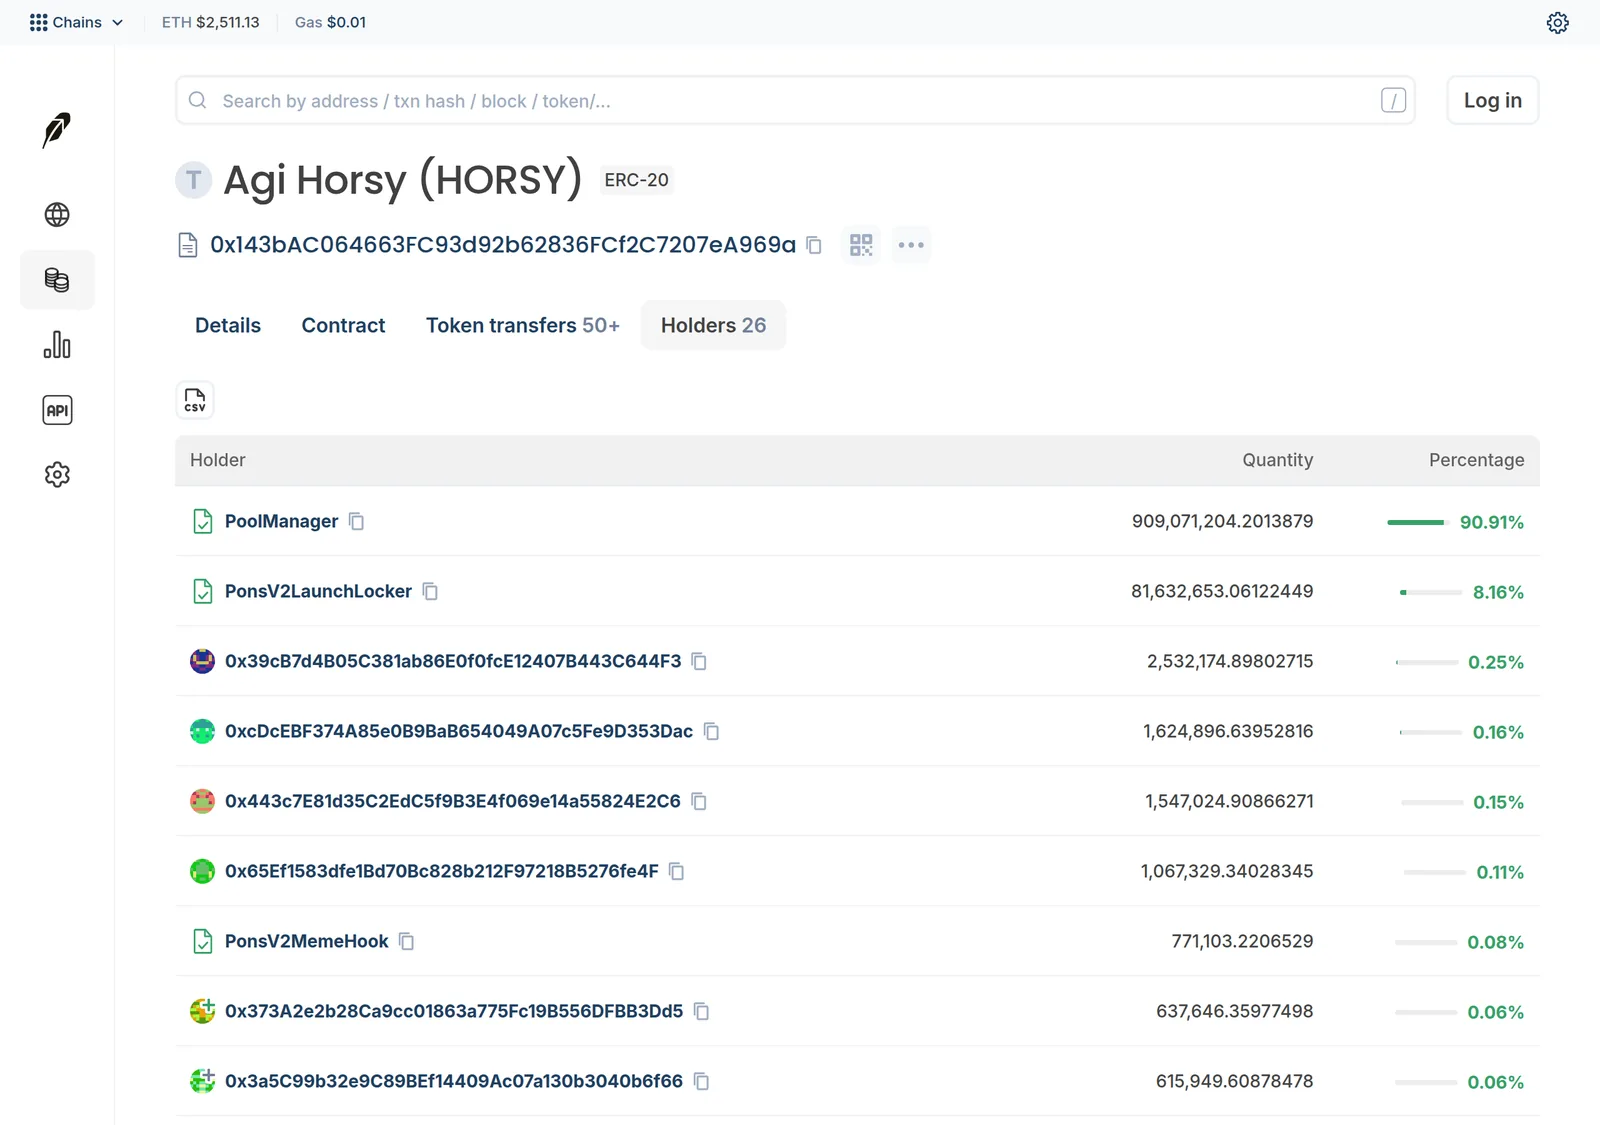Open the sidebar settings gear icon
Viewport: 1600px width, 1125px height.
pyautogui.click(x=57, y=474)
